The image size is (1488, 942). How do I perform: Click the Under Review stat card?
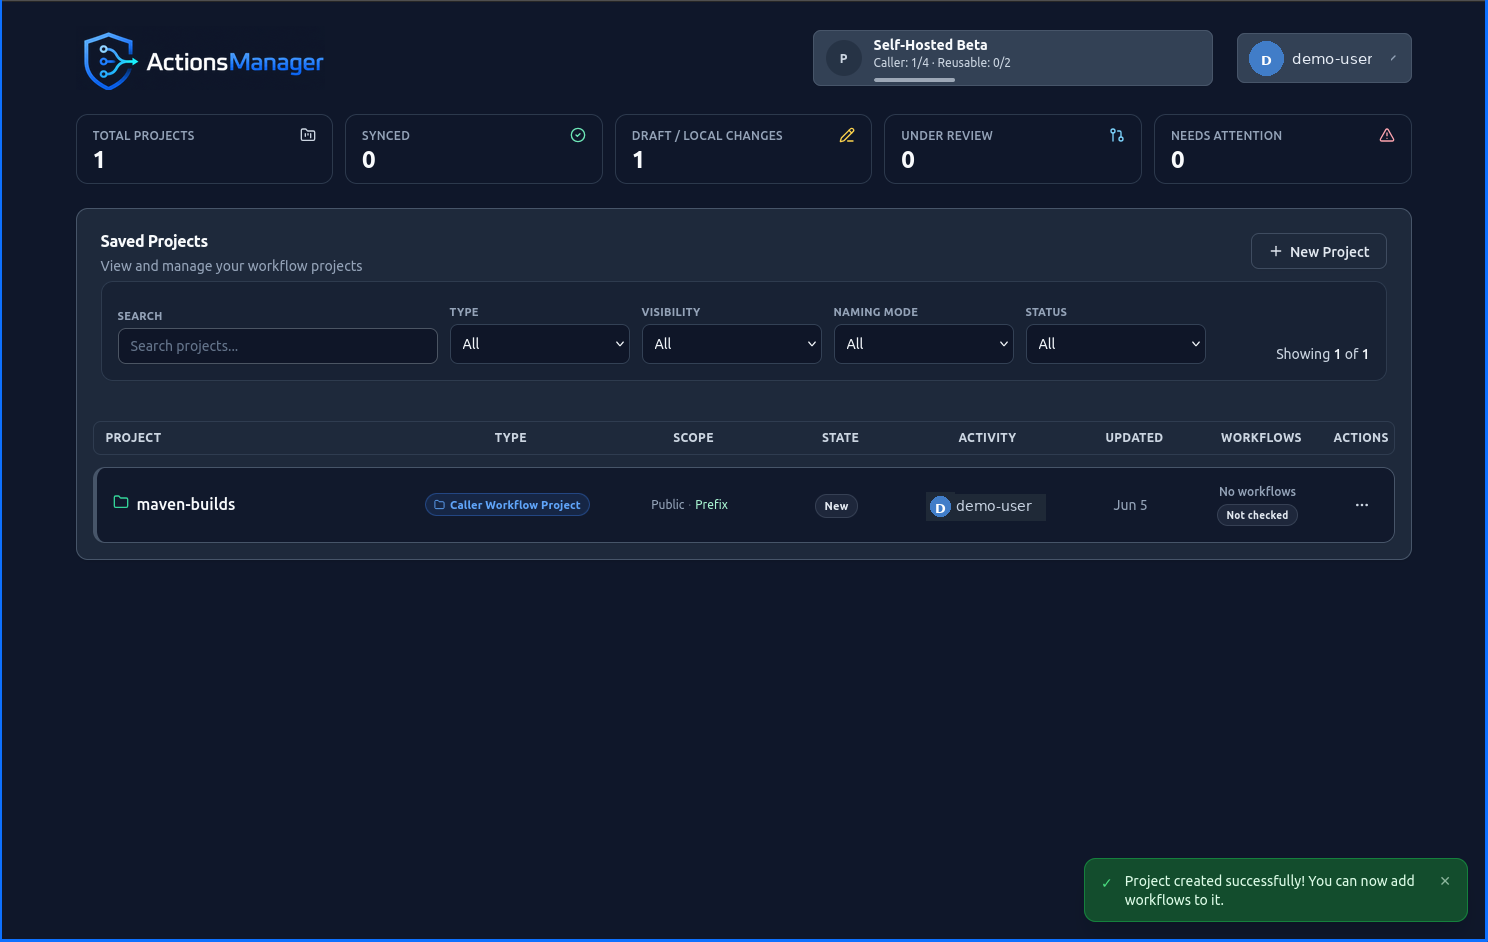1013,149
